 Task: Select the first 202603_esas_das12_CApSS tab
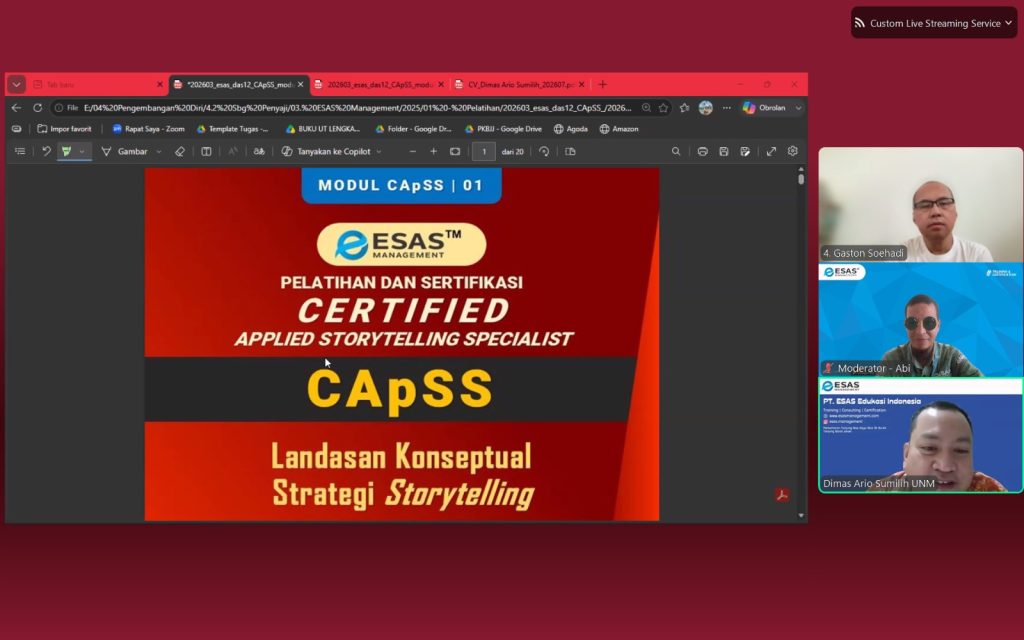point(238,84)
